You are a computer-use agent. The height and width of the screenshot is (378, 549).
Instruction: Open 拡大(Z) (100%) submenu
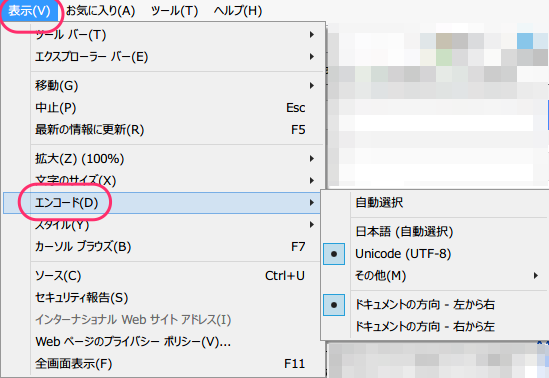[163, 159]
